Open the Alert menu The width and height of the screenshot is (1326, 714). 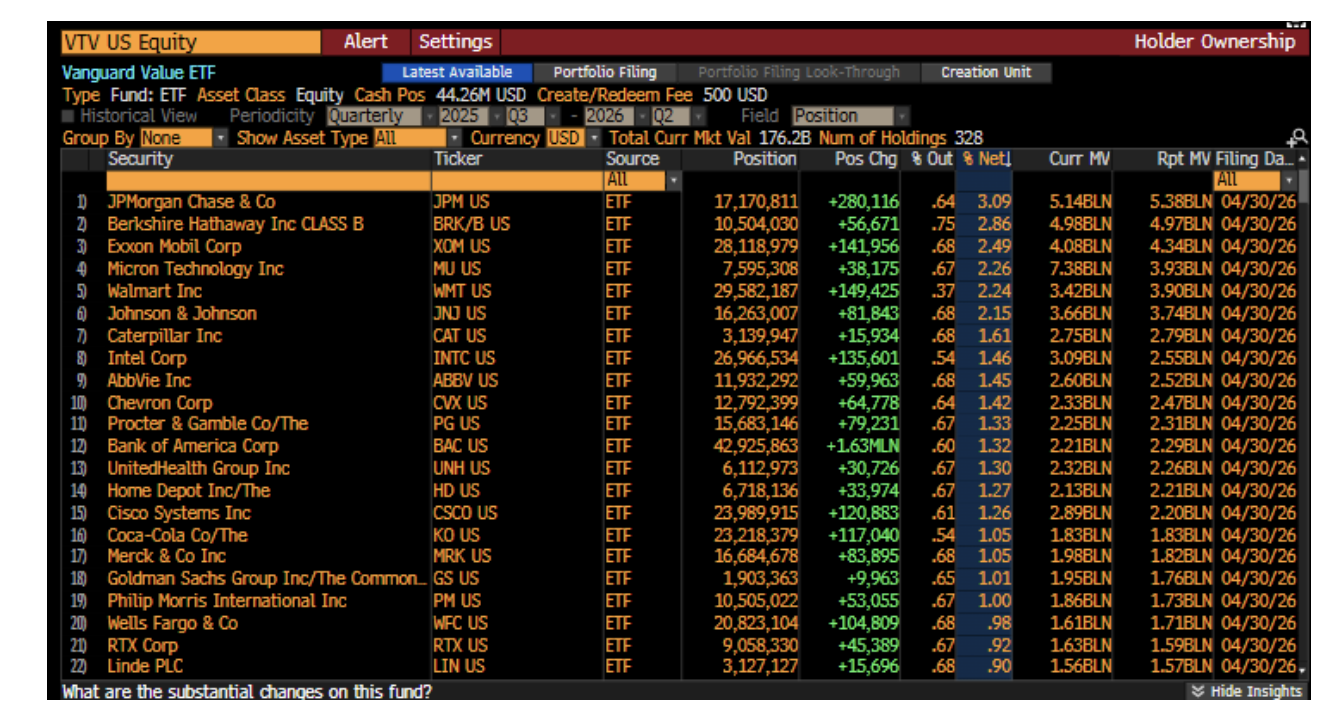pyautogui.click(x=366, y=42)
